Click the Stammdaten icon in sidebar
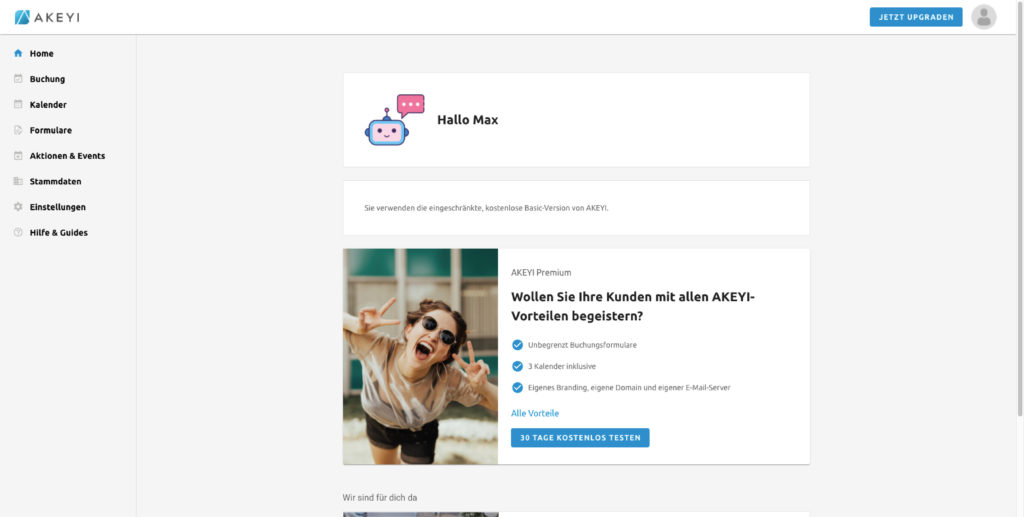The height and width of the screenshot is (517, 1024). [x=18, y=181]
